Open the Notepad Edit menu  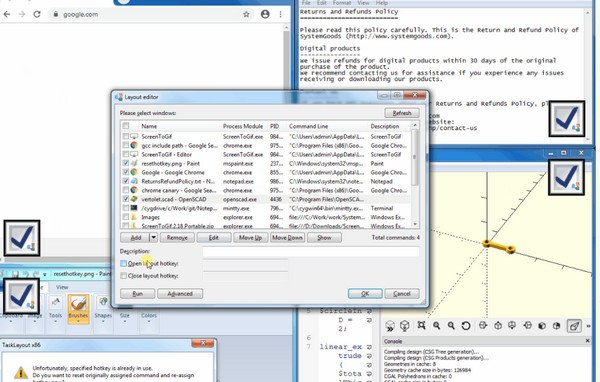322,3
